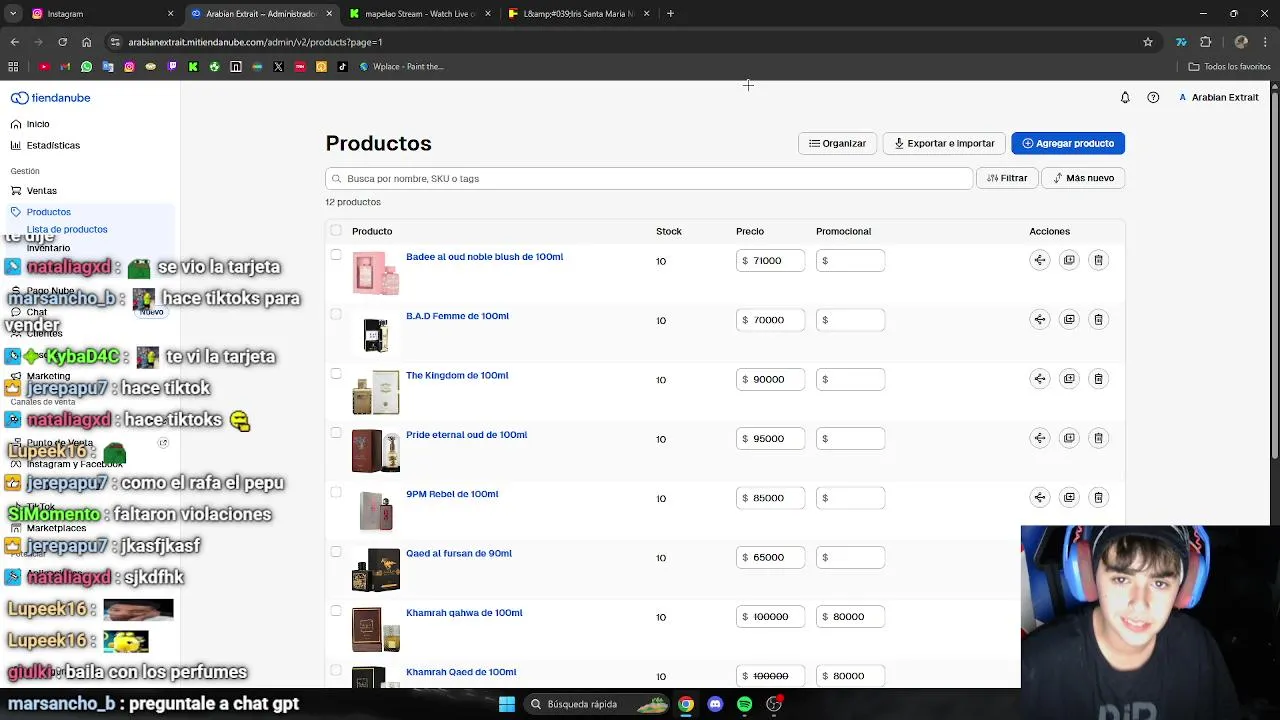Viewport: 1280px width, 720px height.
Task: Check the Badee al oud noble blush row
Action: point(336,255)
